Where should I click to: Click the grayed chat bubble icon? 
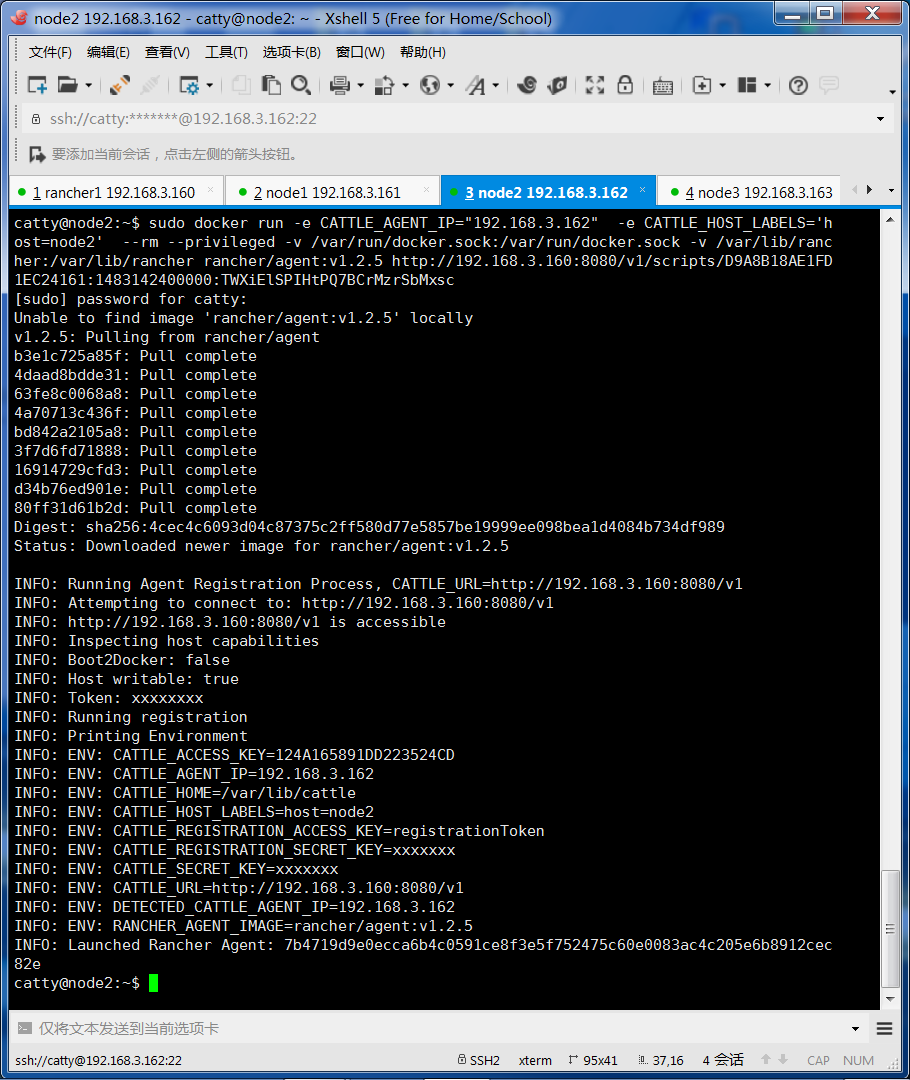[829, 85]
